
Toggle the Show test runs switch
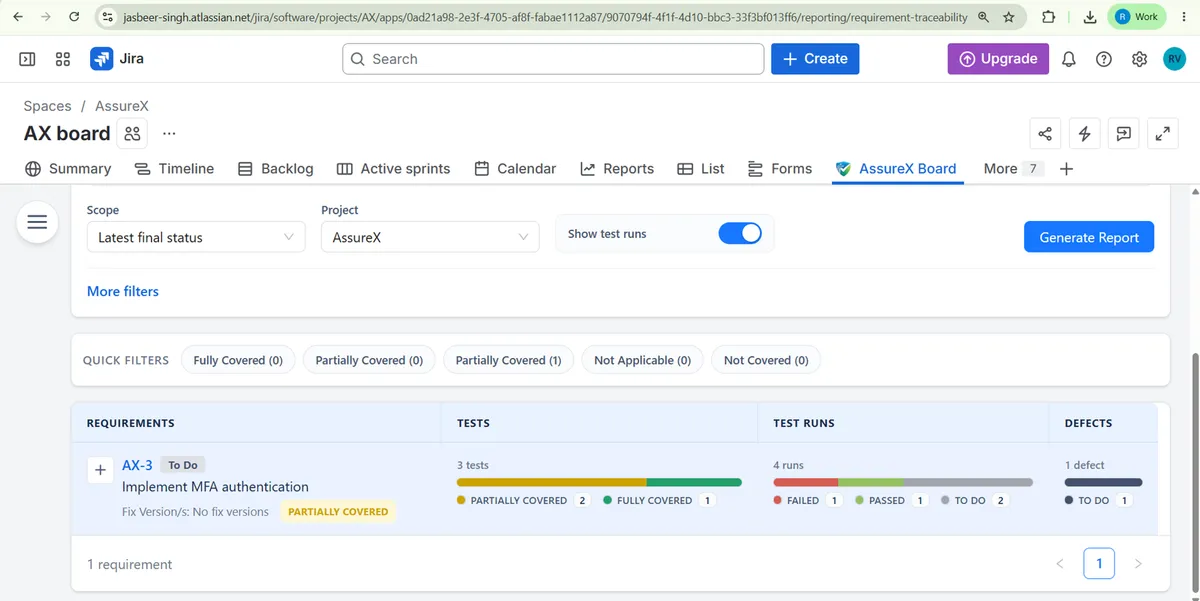(740, 233)
